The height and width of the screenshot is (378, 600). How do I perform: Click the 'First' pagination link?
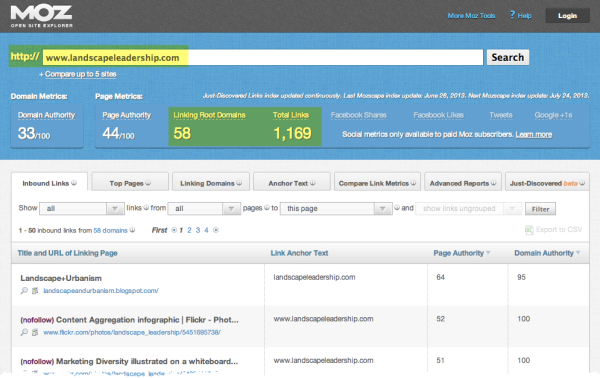coord(159,230)
